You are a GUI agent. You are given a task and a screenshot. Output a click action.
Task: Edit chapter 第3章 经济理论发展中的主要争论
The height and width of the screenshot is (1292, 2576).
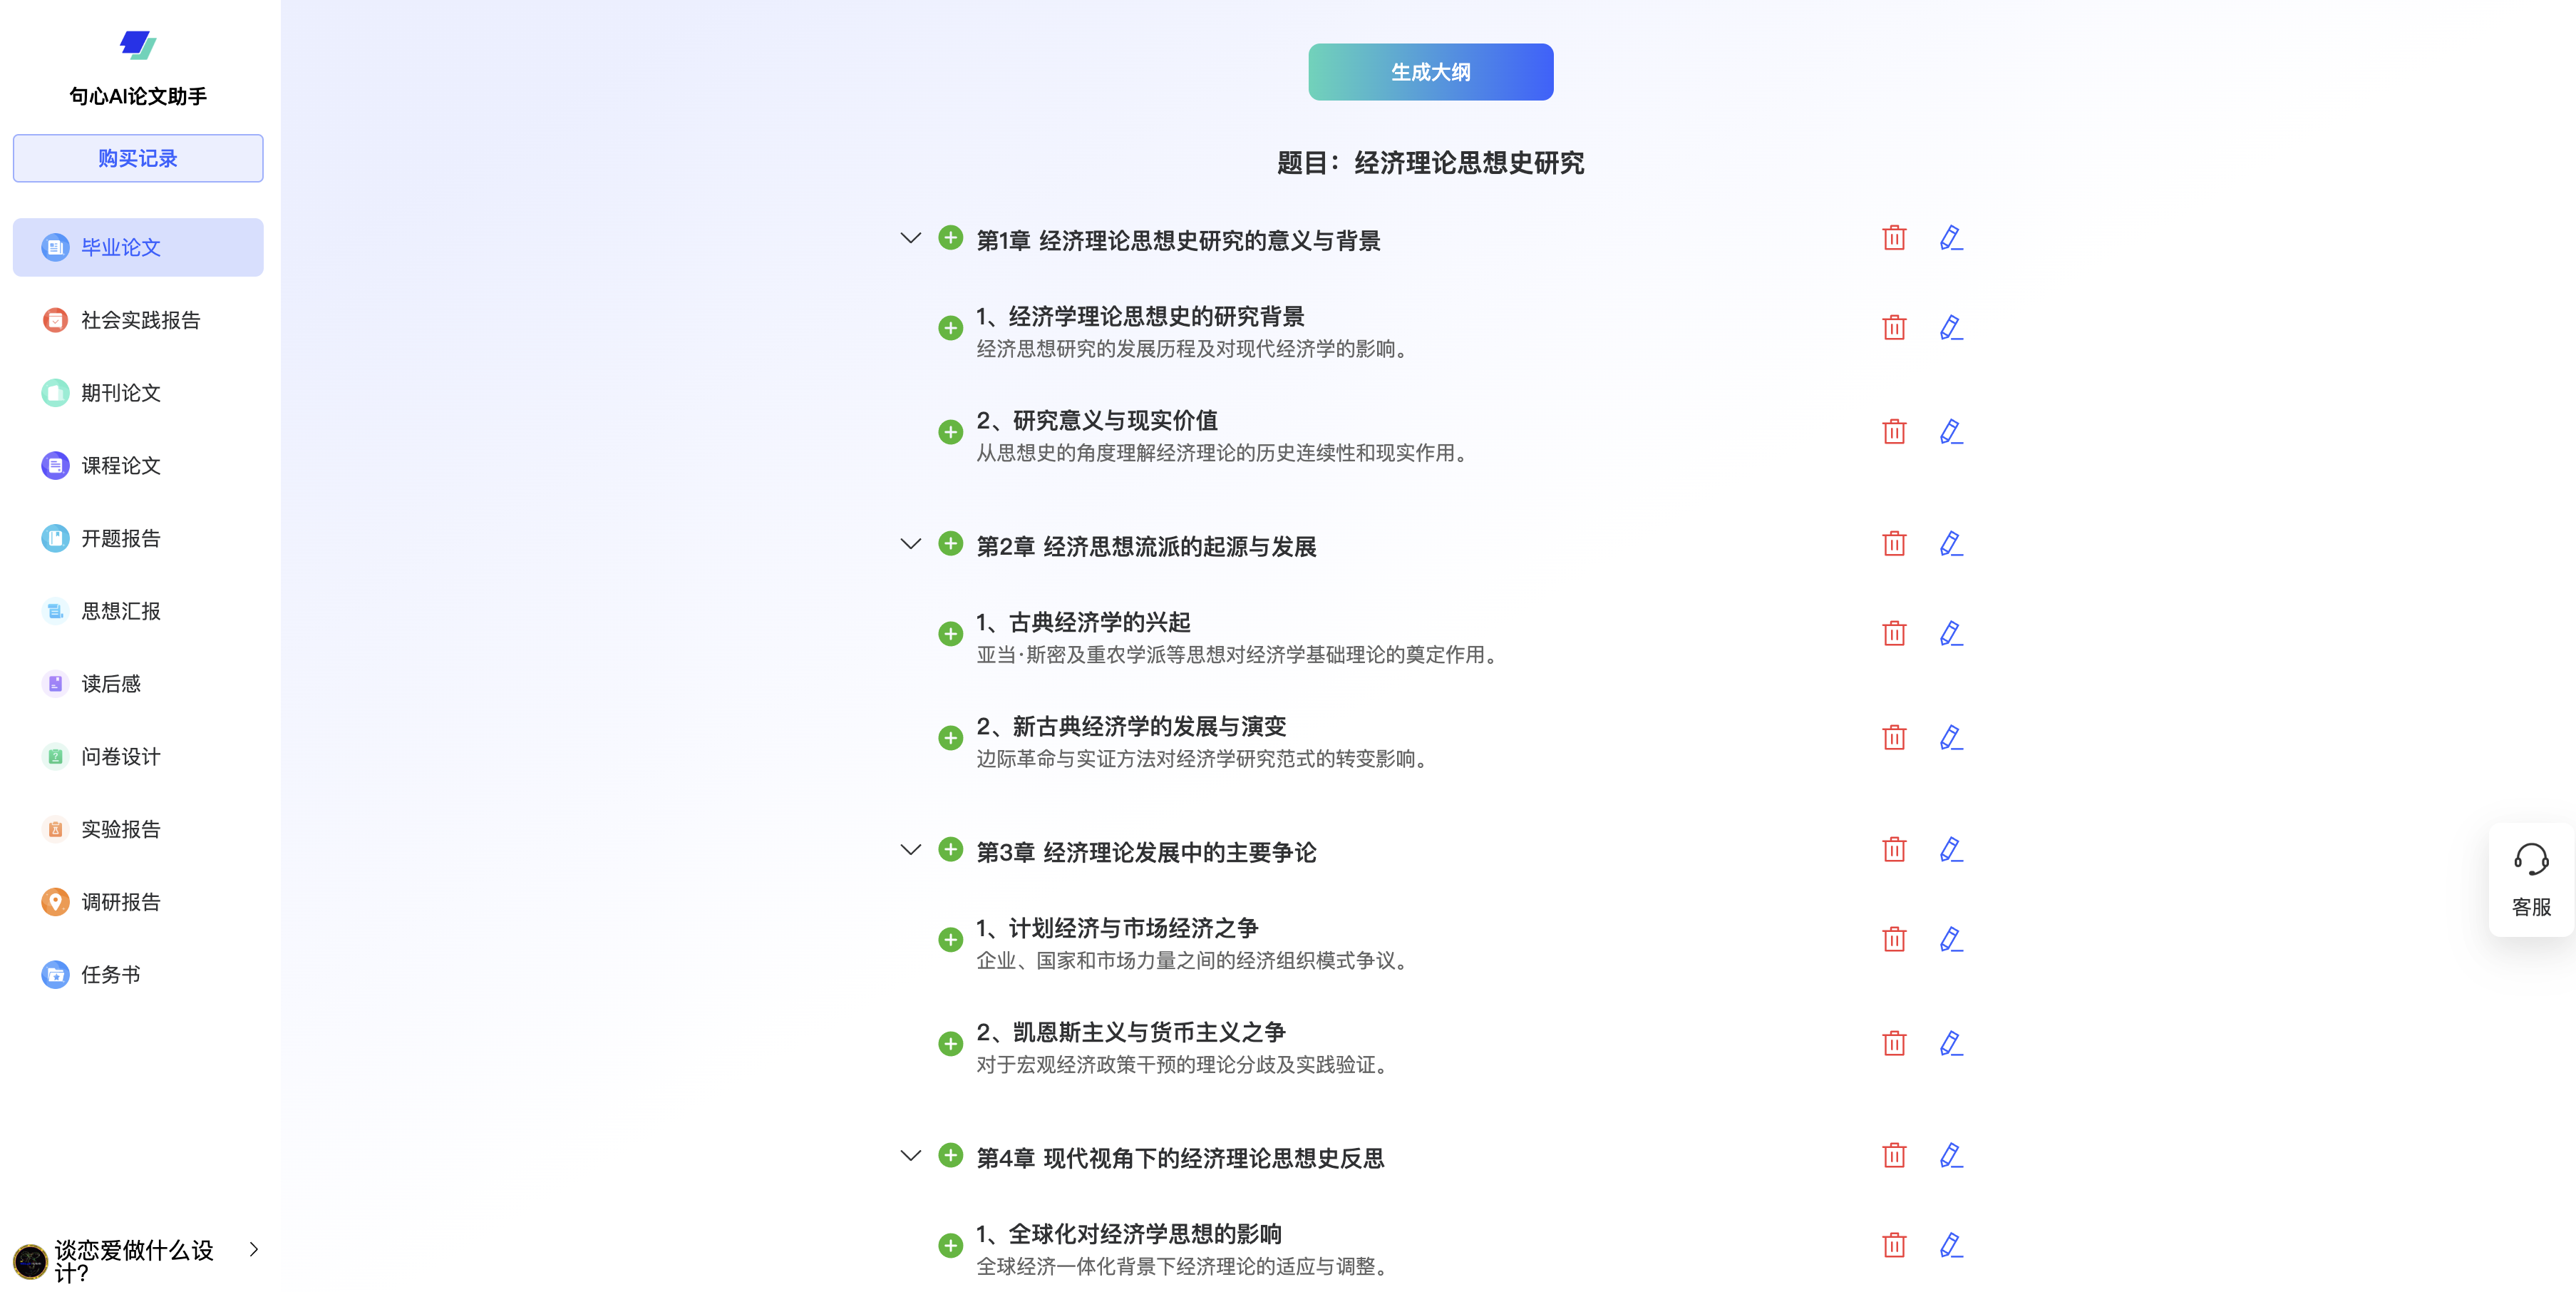point(1950,850)
